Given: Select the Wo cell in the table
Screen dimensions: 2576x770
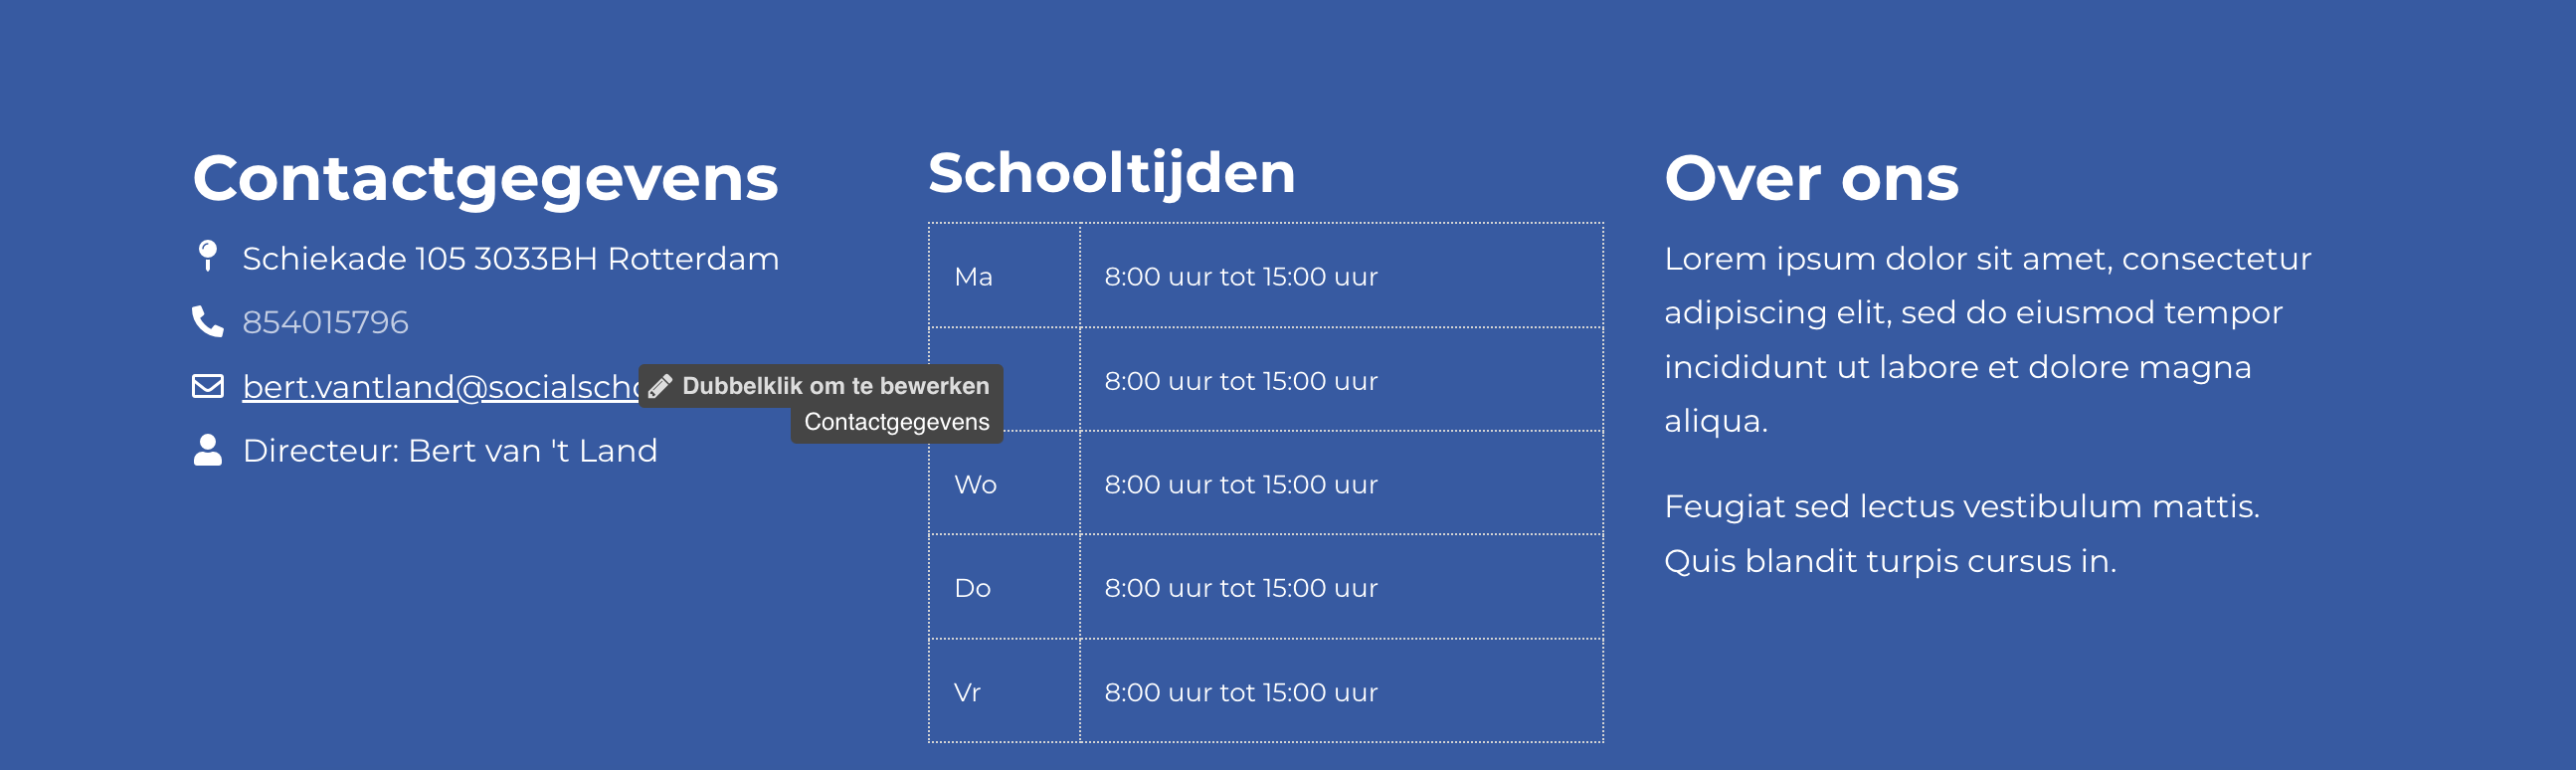Looking at the screenshot, I should 975,484.
